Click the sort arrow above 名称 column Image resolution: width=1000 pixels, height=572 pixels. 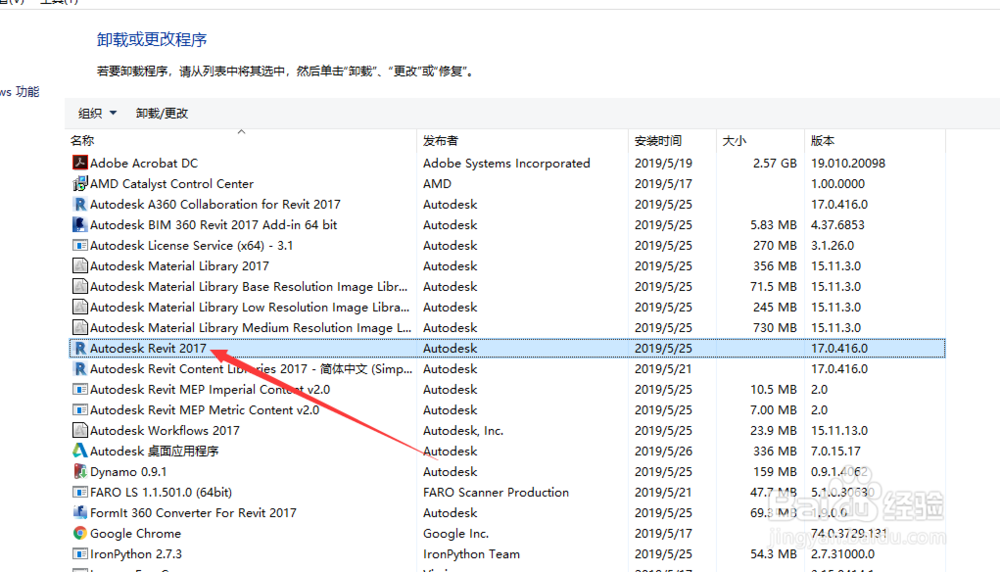pyautogui.click(x=241, y=132)
